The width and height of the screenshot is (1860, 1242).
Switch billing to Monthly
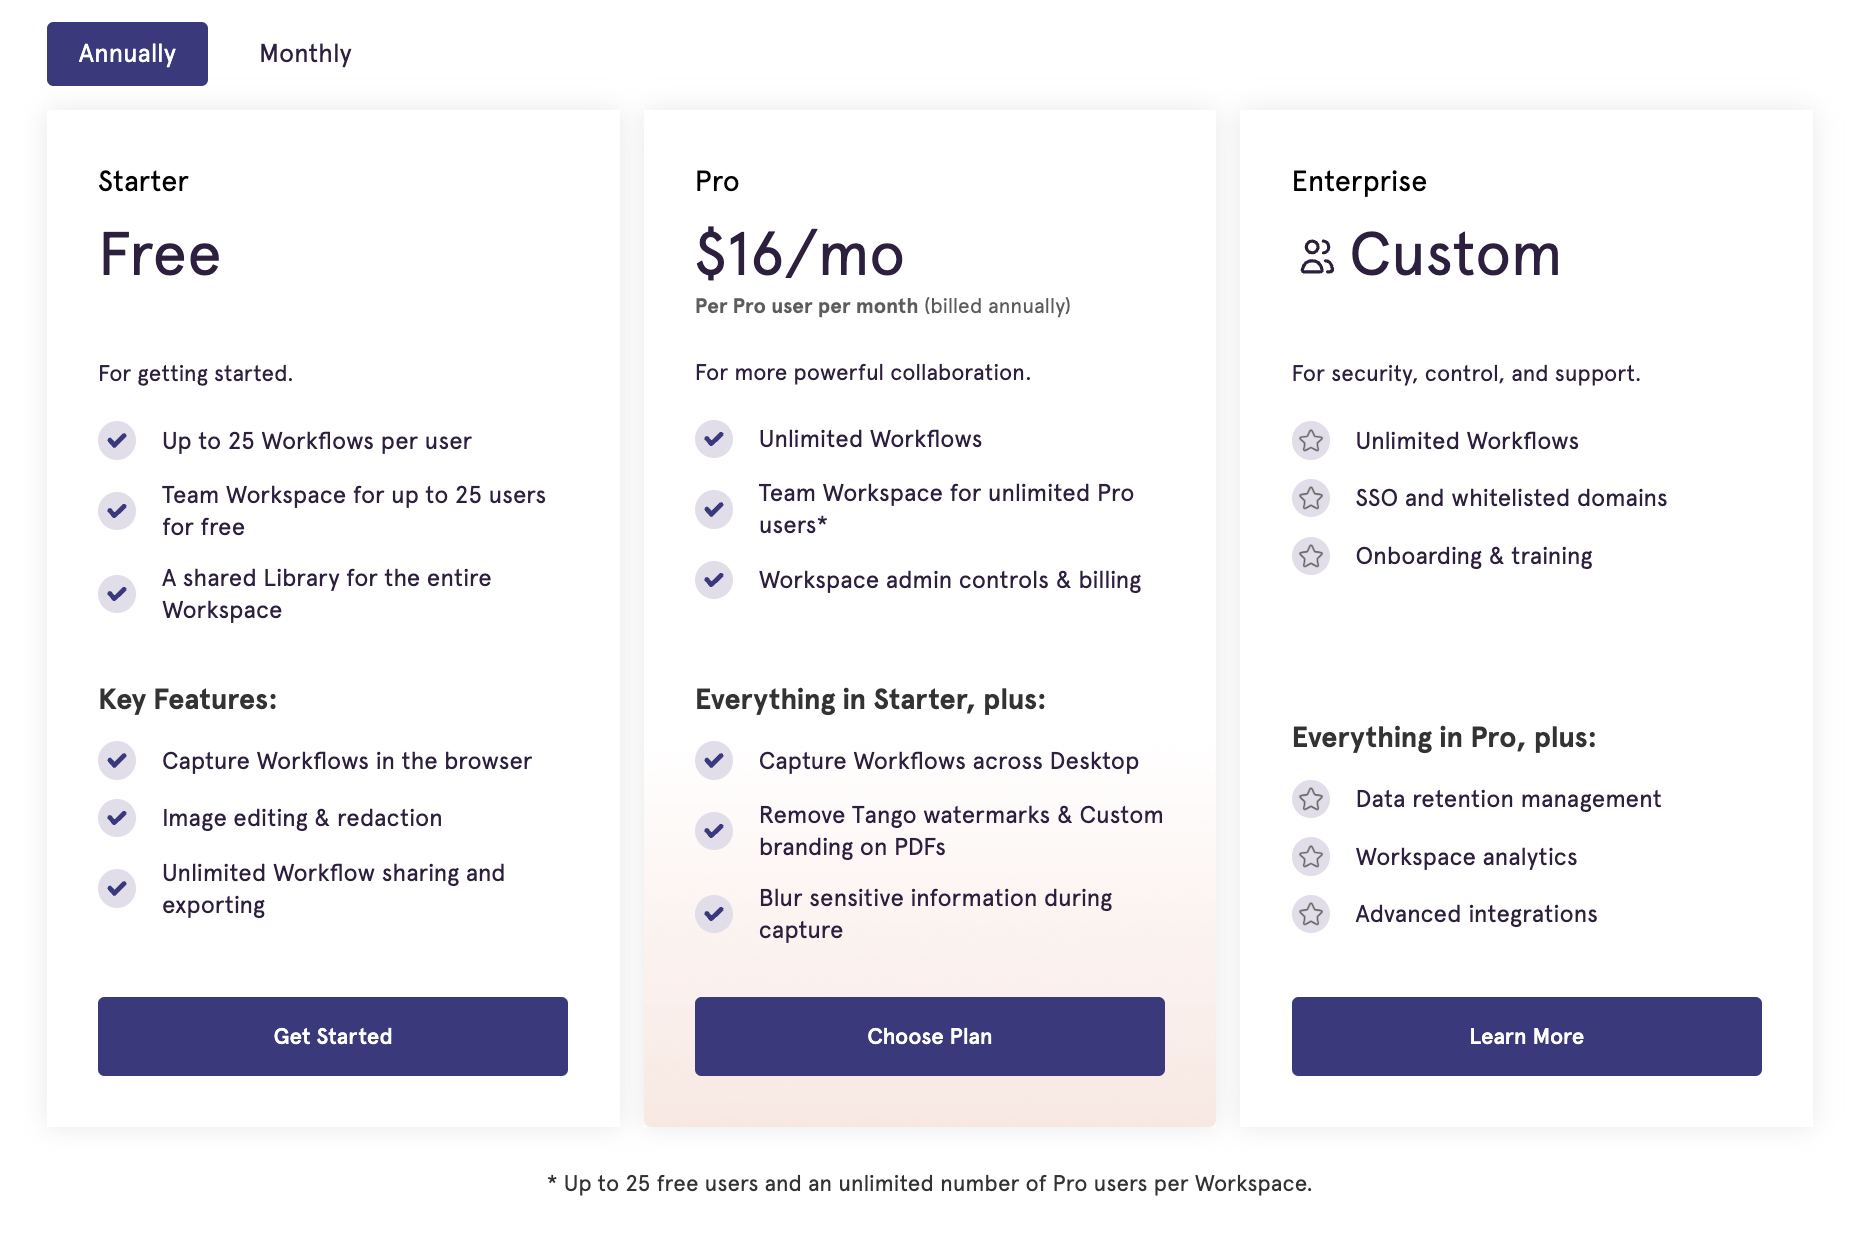[305, 53]
